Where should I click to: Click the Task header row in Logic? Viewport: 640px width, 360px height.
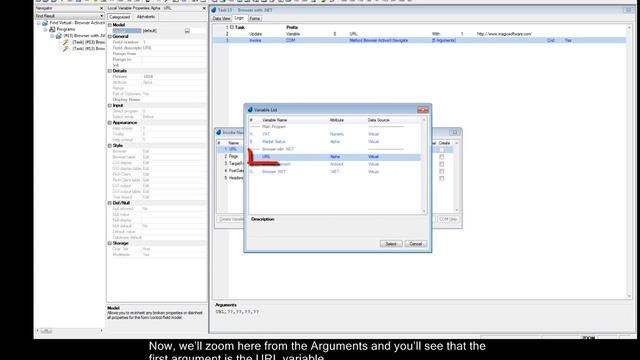coord(418,27)
